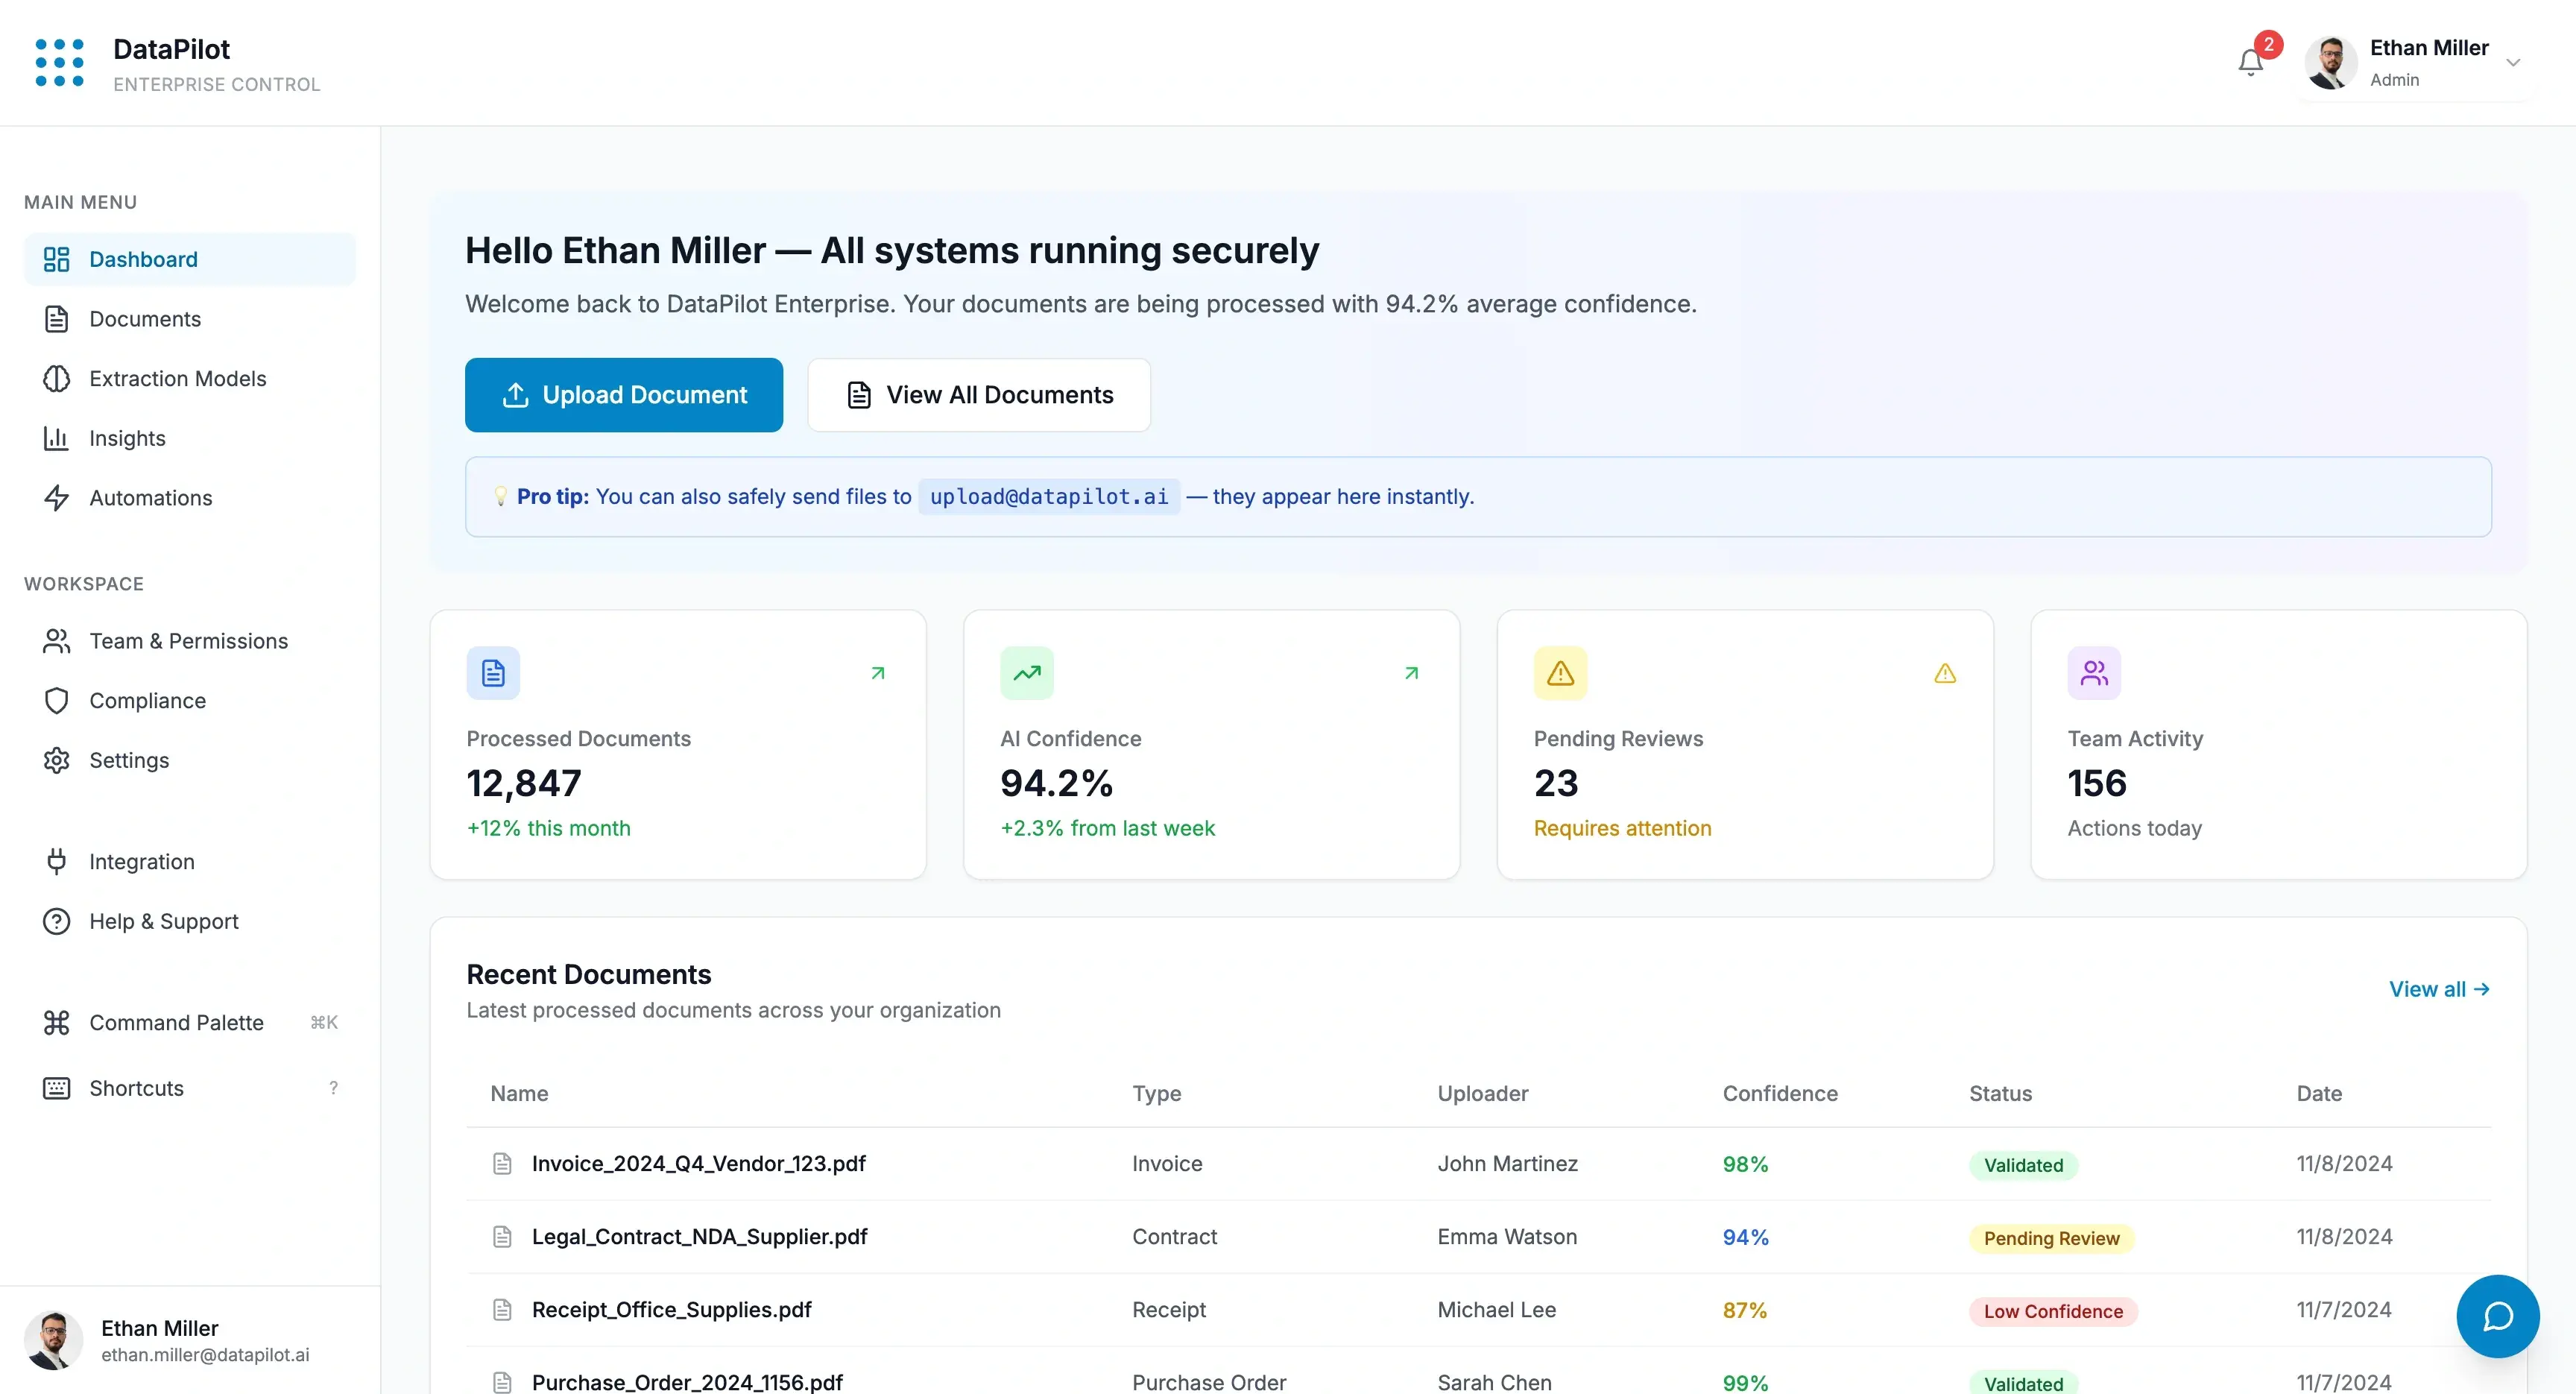Click the Pending Reviews warning icon
The width and height of the screenshot is (2576, 1394).
(x=1943, y=673)
